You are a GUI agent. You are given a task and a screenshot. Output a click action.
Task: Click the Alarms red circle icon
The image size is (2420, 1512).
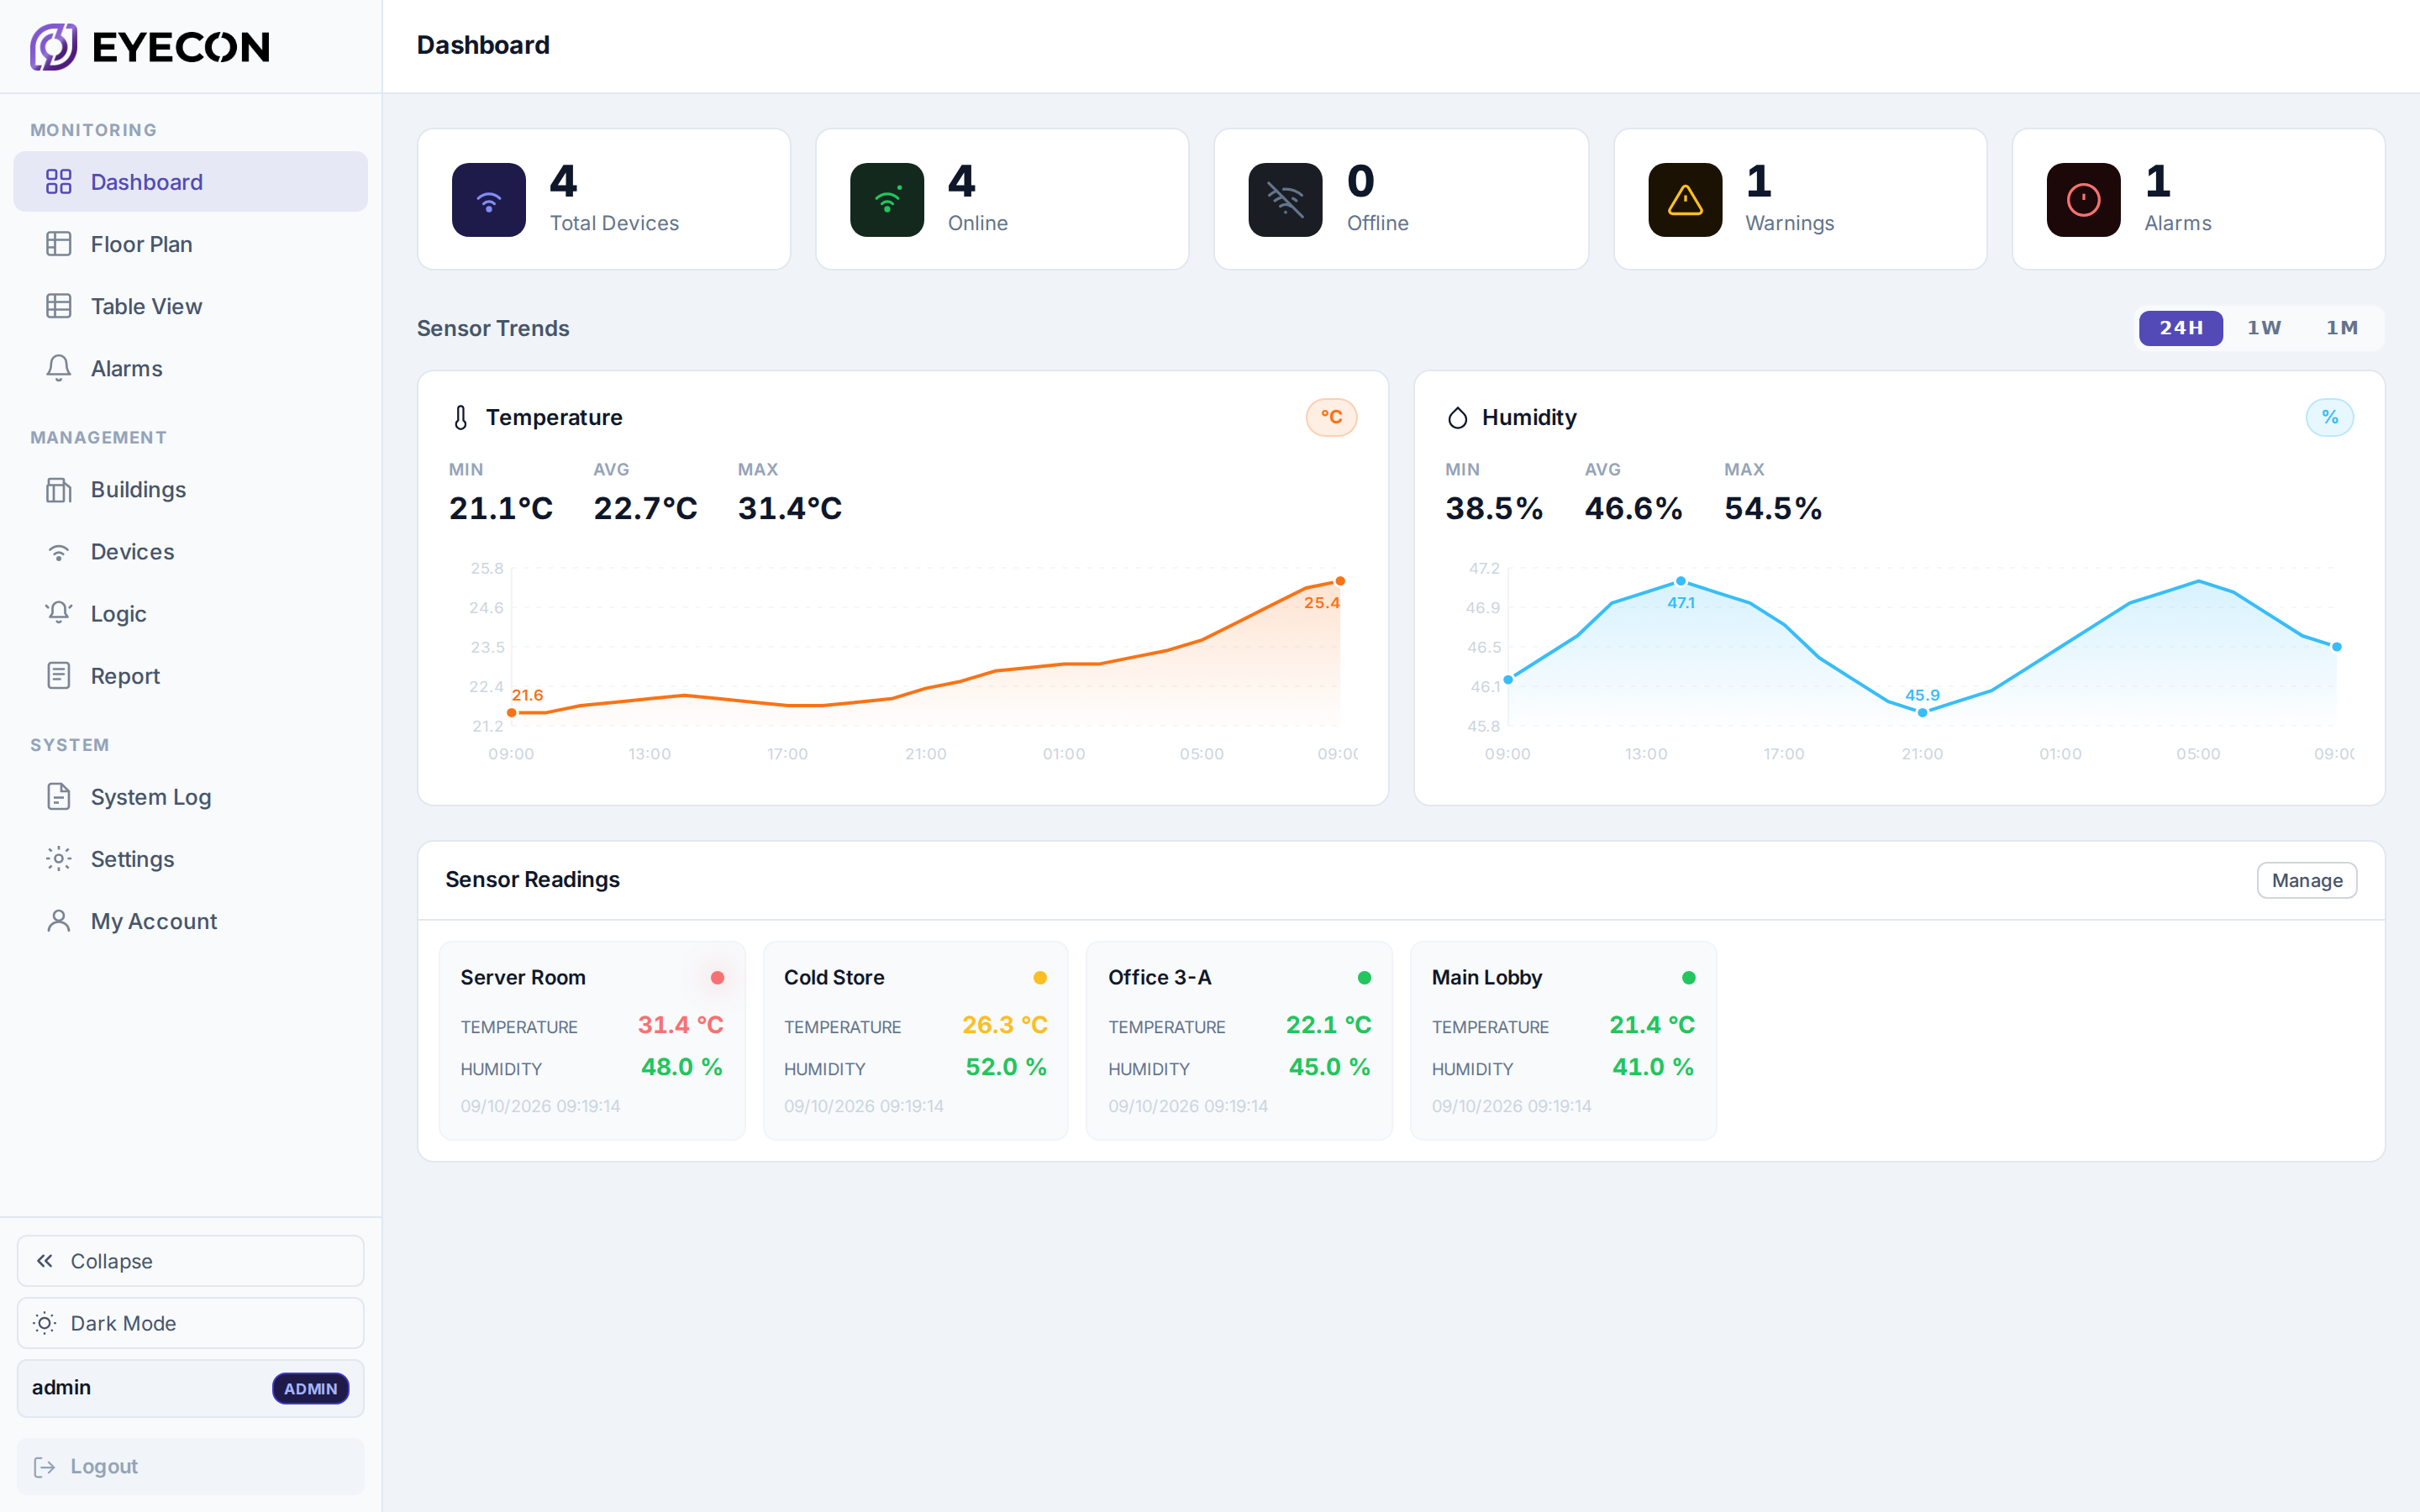coord(2083,200)
